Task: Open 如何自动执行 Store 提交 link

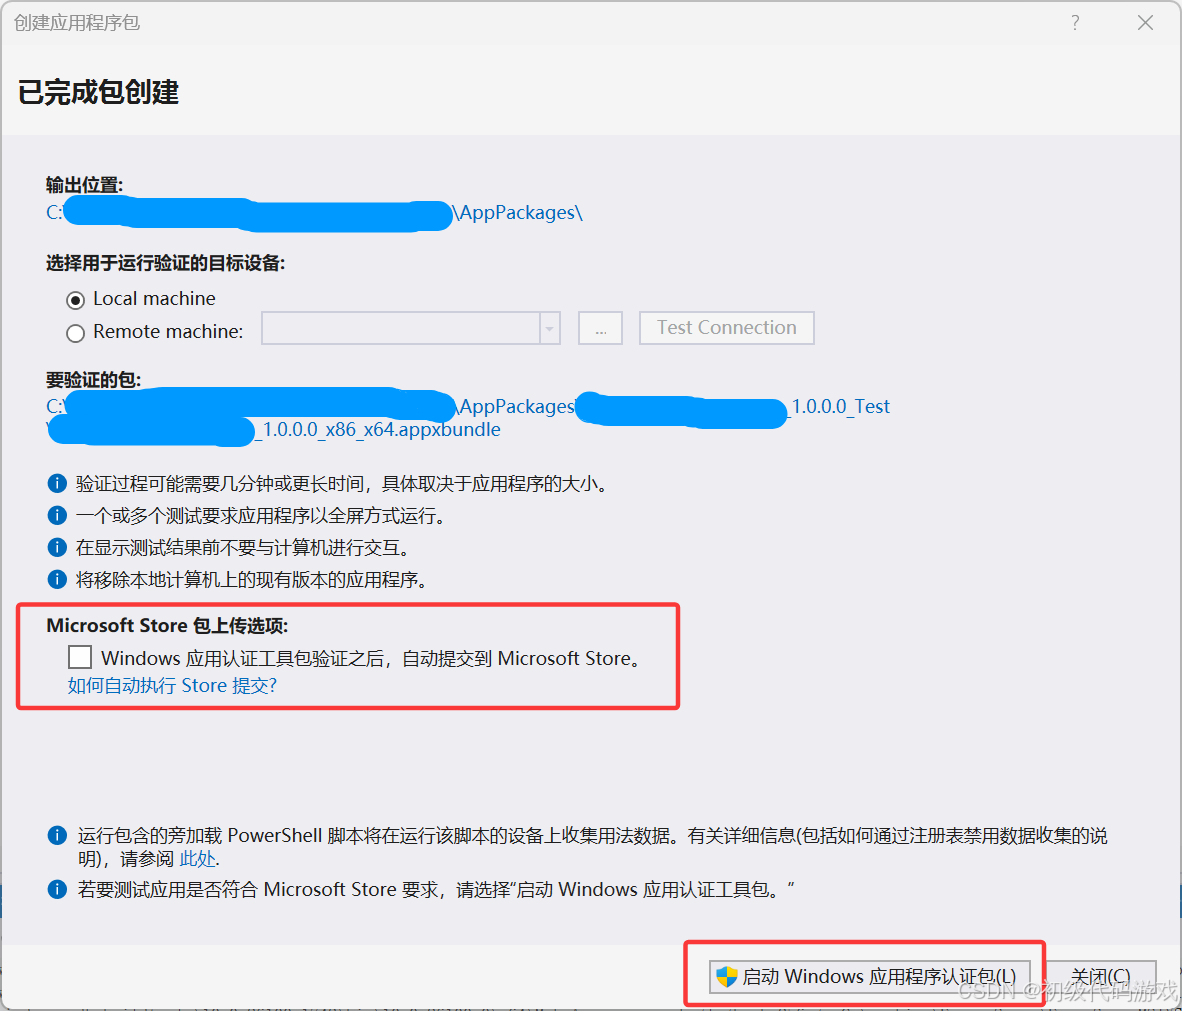Action: click(x=172, y=685)
